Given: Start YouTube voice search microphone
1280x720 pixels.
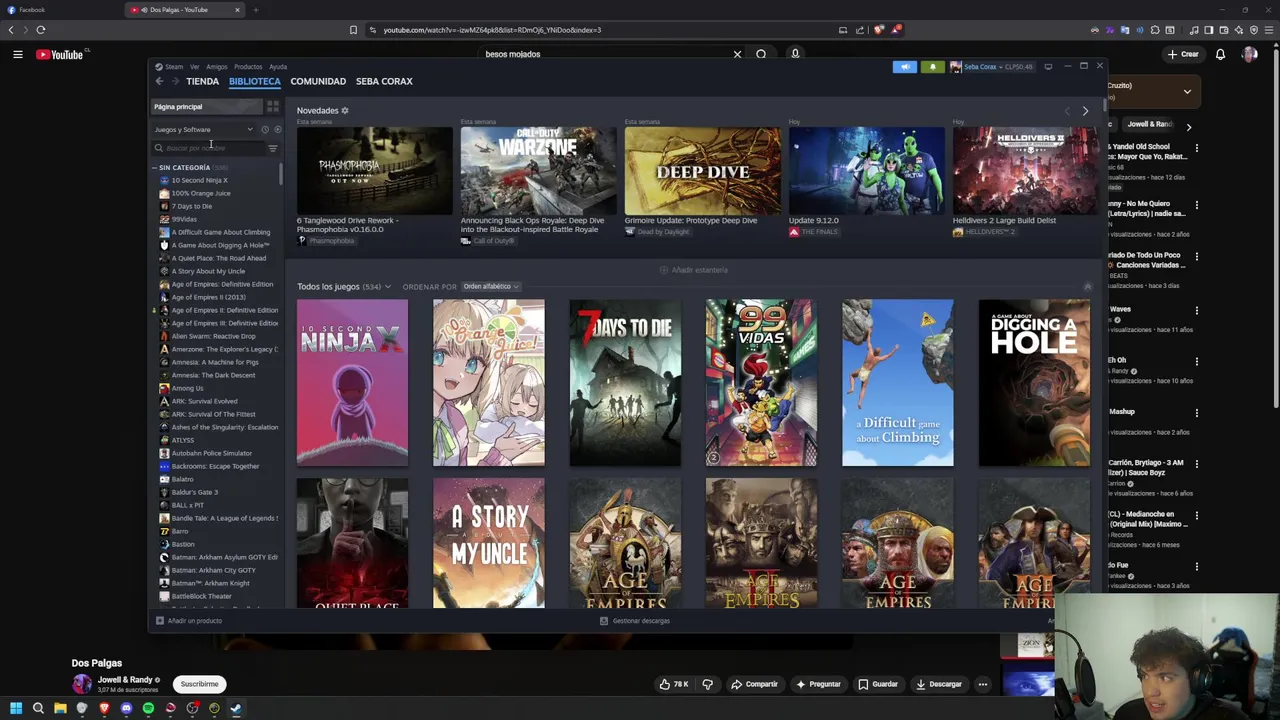Looking at the screenshot, I should (795, 54).
